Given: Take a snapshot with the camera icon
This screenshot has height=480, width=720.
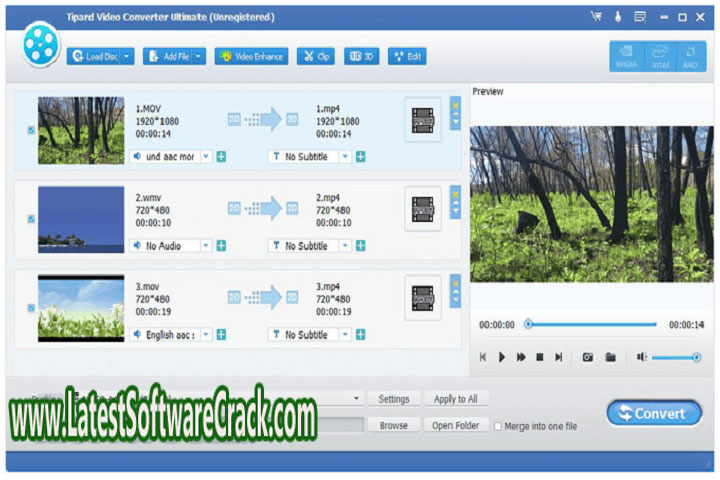Looking at the screenshot, I should (x=588, y=357).
